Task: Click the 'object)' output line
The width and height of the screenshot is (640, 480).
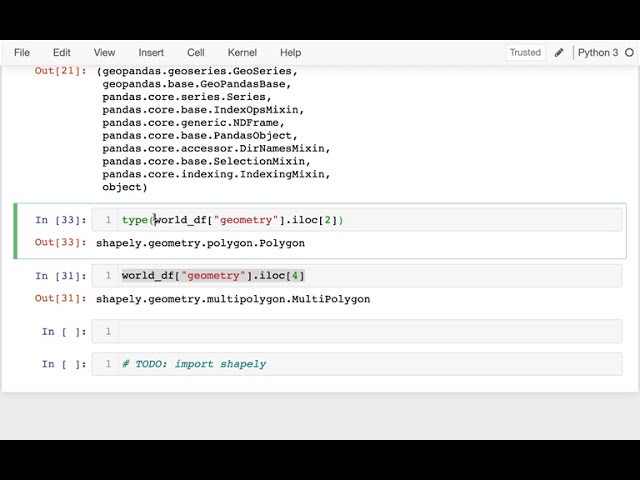Action: point(124,187)
